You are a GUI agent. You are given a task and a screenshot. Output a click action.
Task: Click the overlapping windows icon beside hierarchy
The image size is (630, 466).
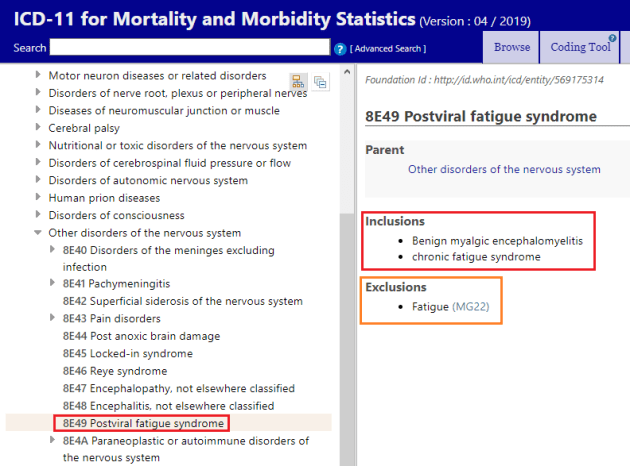(321, 82)
